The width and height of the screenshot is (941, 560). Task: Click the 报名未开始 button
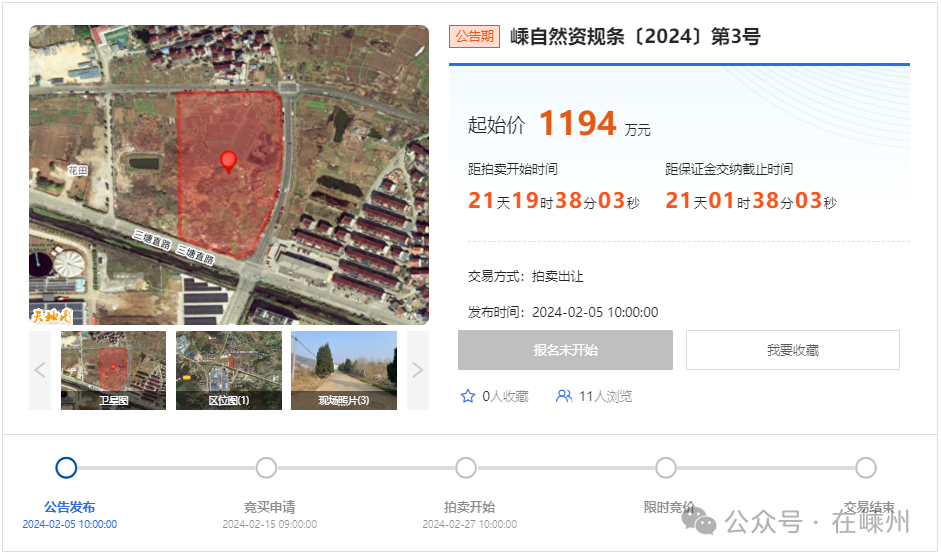pos(565,350)
